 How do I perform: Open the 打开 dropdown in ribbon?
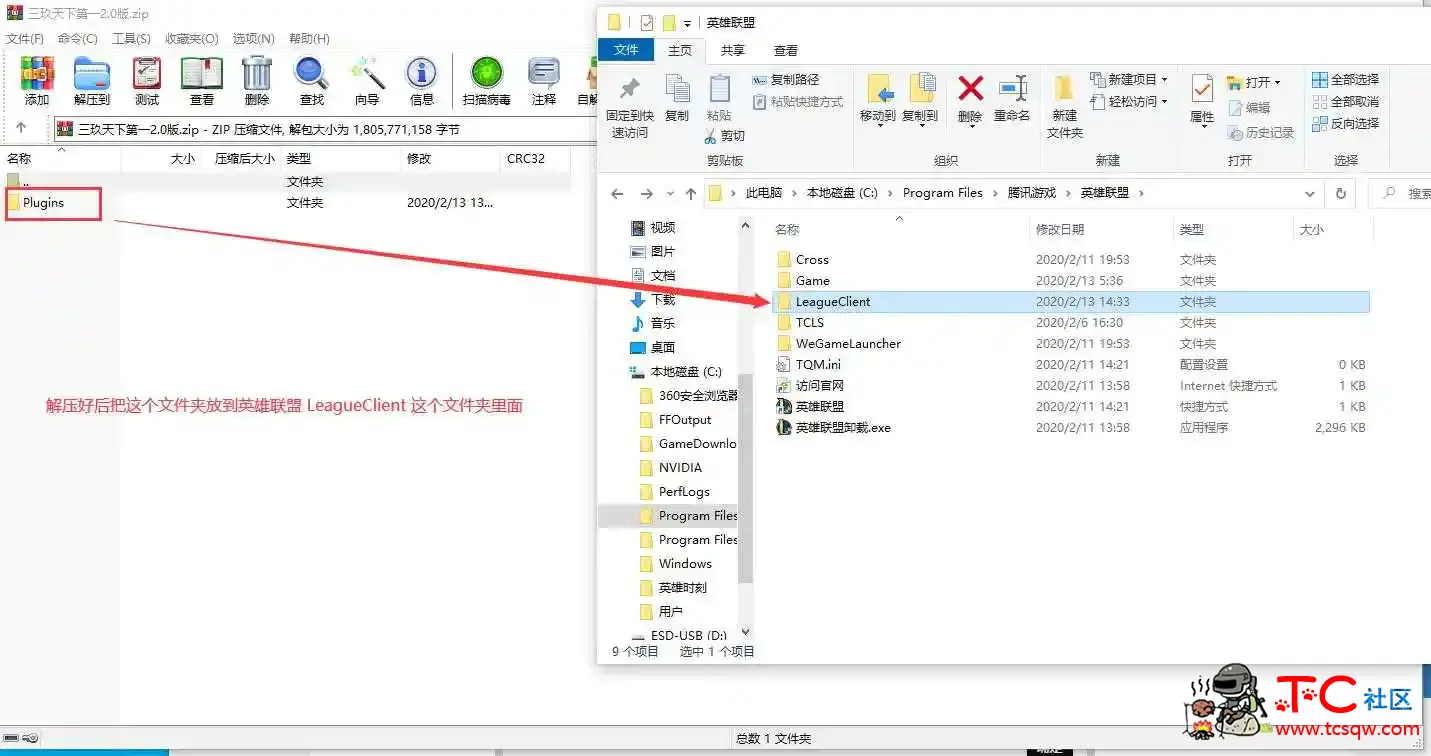point(1254,82)
